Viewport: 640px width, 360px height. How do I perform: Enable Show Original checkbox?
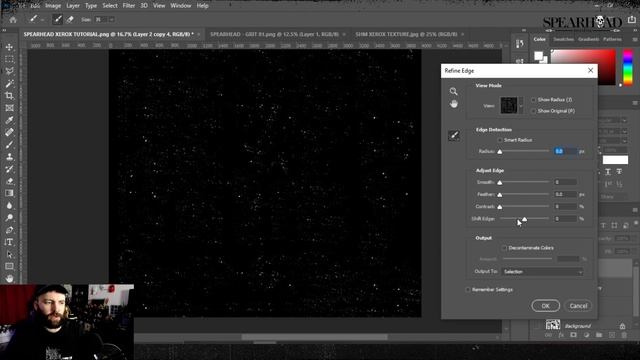533,111
